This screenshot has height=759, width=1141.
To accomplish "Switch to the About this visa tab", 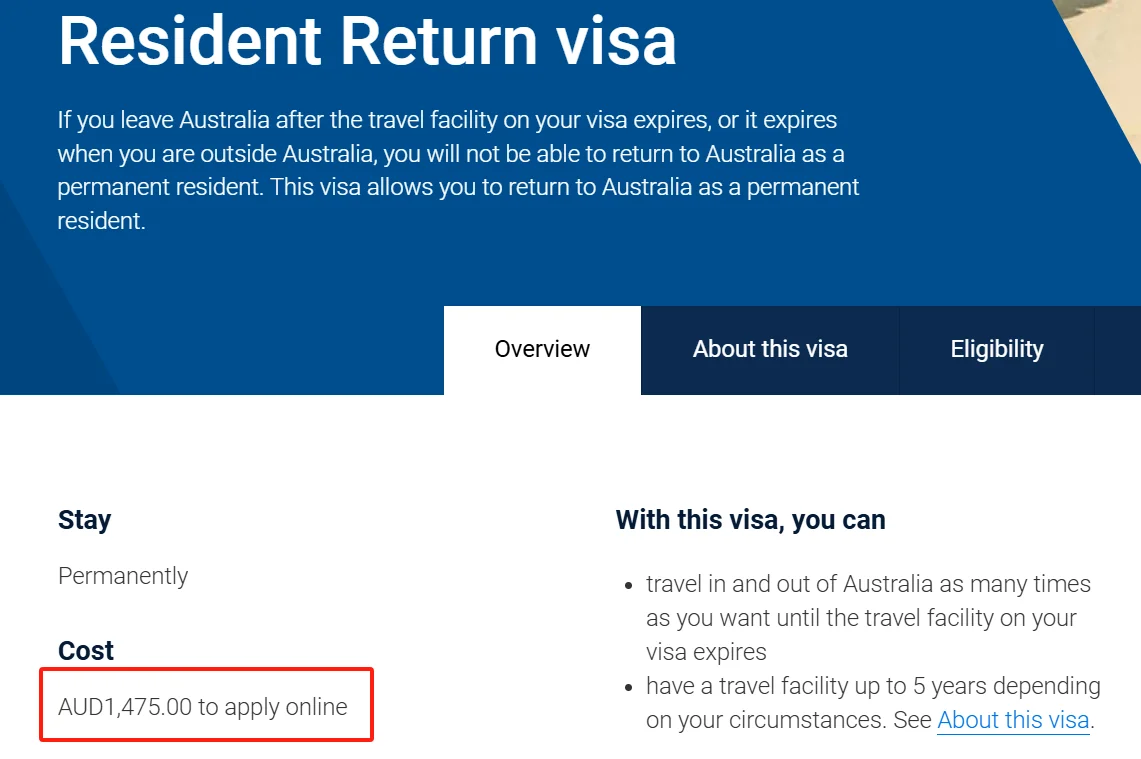I will (770, 350).
